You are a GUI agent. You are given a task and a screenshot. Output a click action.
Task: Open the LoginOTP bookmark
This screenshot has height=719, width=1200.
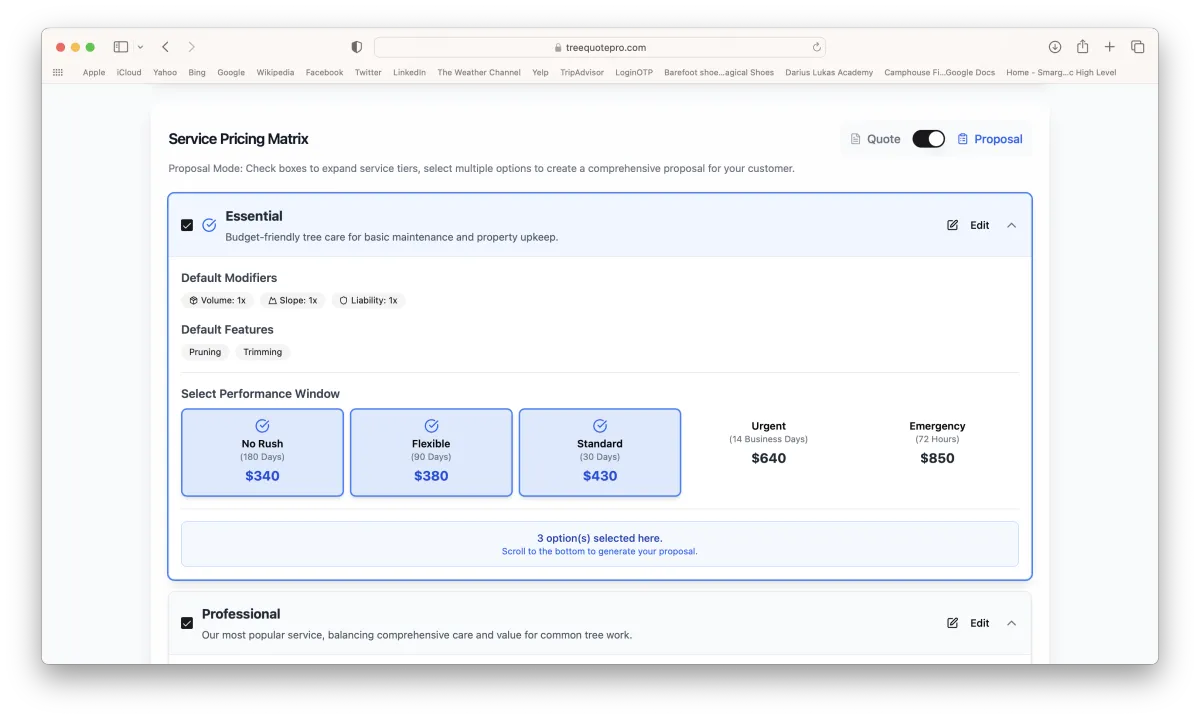pyautogui.click(x=634, y=72)
